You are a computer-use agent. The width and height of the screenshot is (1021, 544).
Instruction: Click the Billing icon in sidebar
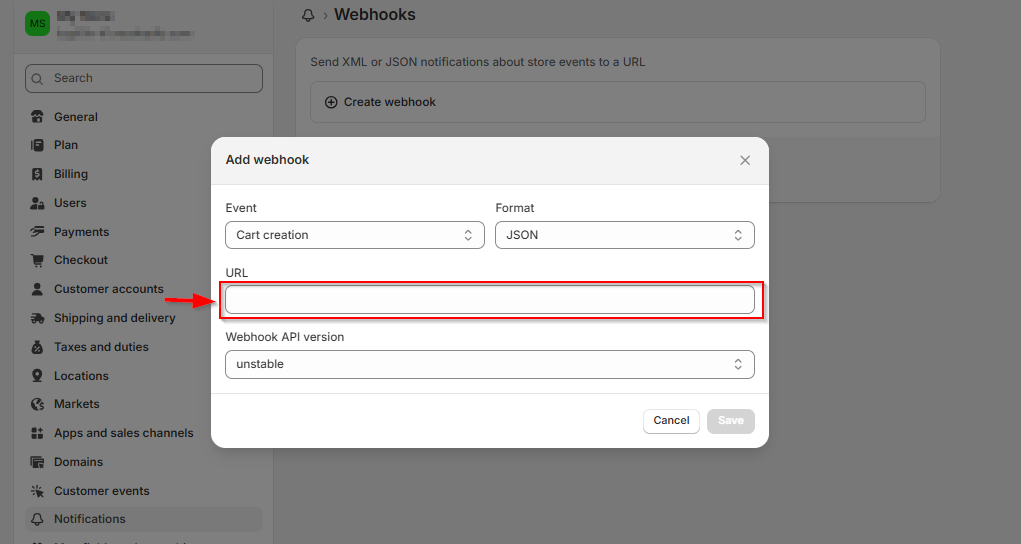tap(38, 174)
